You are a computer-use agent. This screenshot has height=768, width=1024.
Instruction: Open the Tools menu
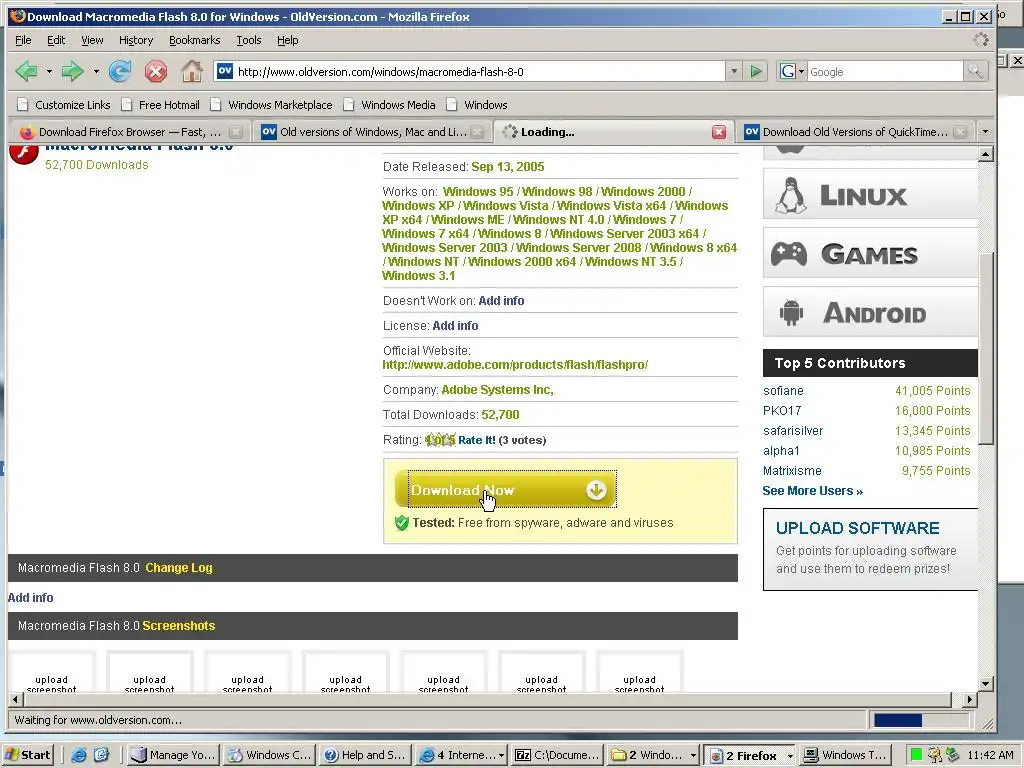(248, 40)
